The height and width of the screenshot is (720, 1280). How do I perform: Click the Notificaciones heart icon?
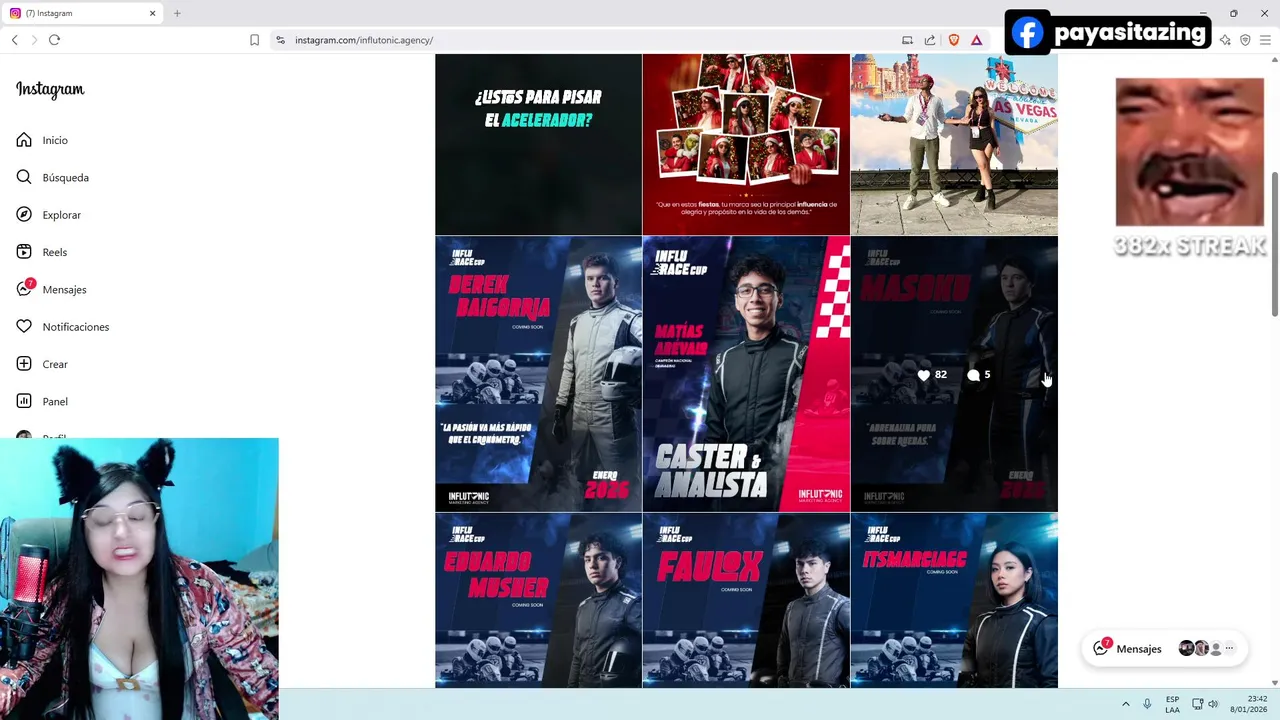coord(24,327)
